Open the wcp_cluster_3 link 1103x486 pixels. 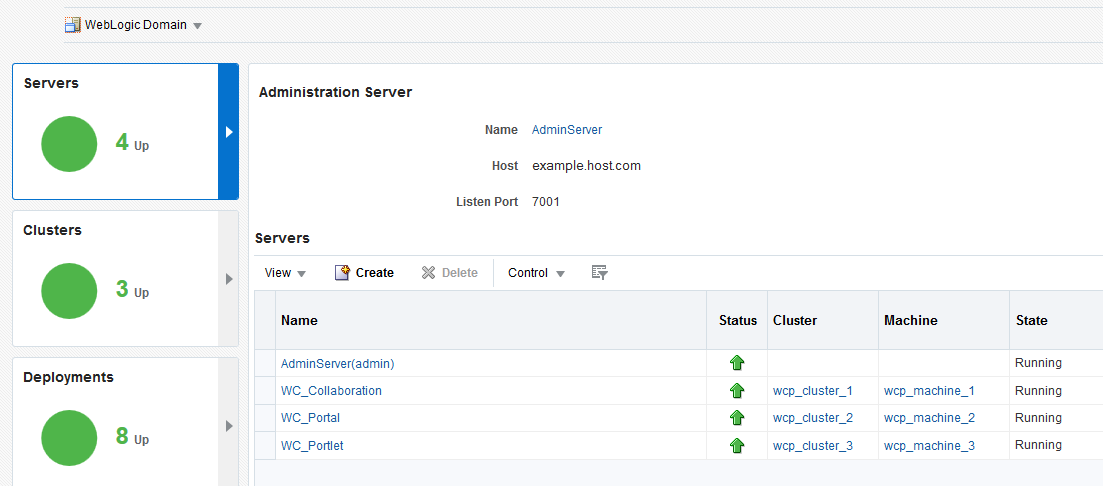point(812,445)
